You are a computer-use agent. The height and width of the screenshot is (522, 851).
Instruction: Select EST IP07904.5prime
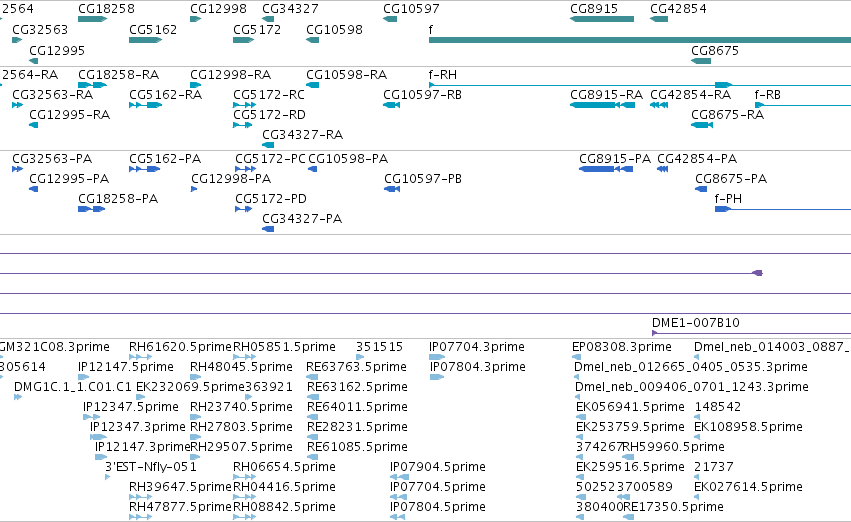(x=437, y=467)
